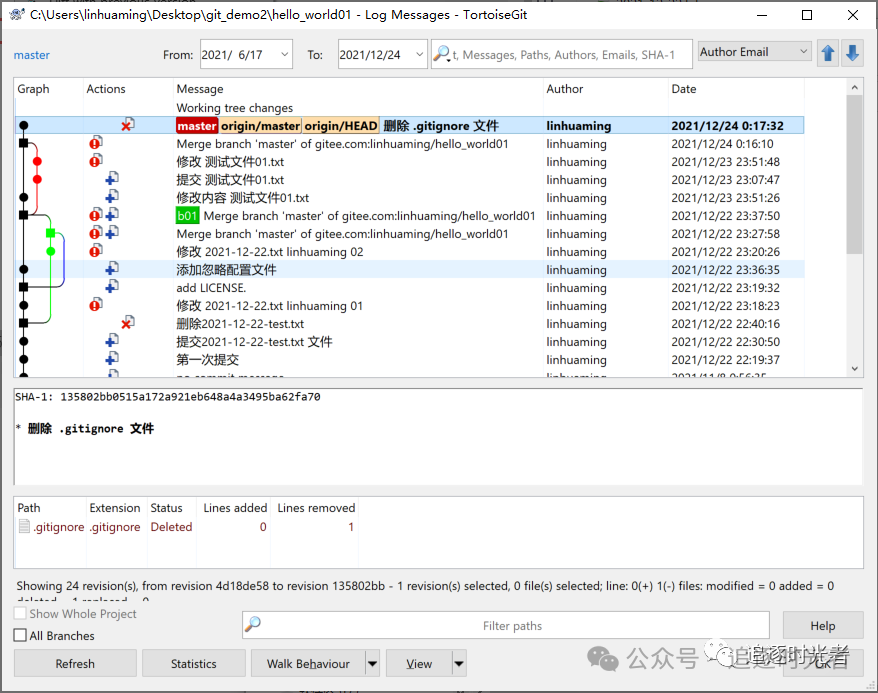878x693 pixels.
Task: Toggle the Show Whole Project checkbox
Action: [x=21, y=614]
